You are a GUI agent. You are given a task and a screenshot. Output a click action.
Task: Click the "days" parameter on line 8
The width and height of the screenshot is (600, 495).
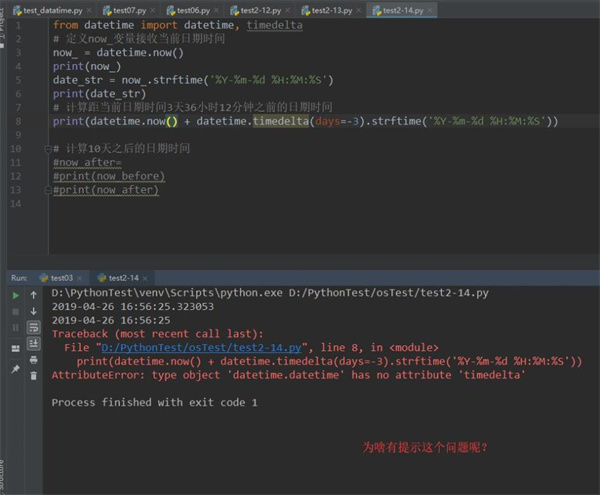click(328, 121)
